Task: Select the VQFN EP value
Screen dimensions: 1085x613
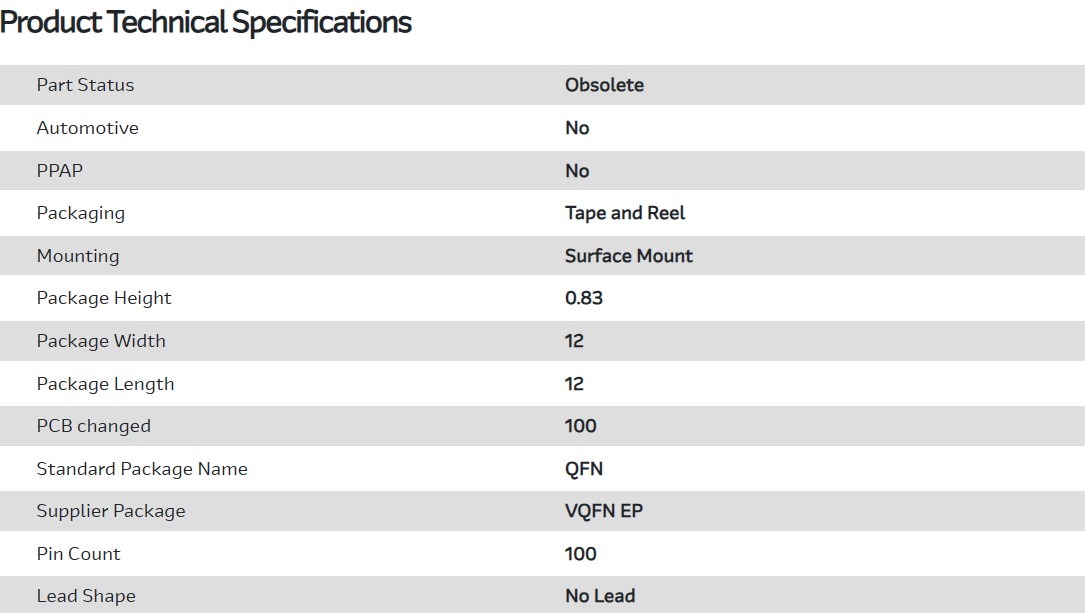Action: click(604, 511)
